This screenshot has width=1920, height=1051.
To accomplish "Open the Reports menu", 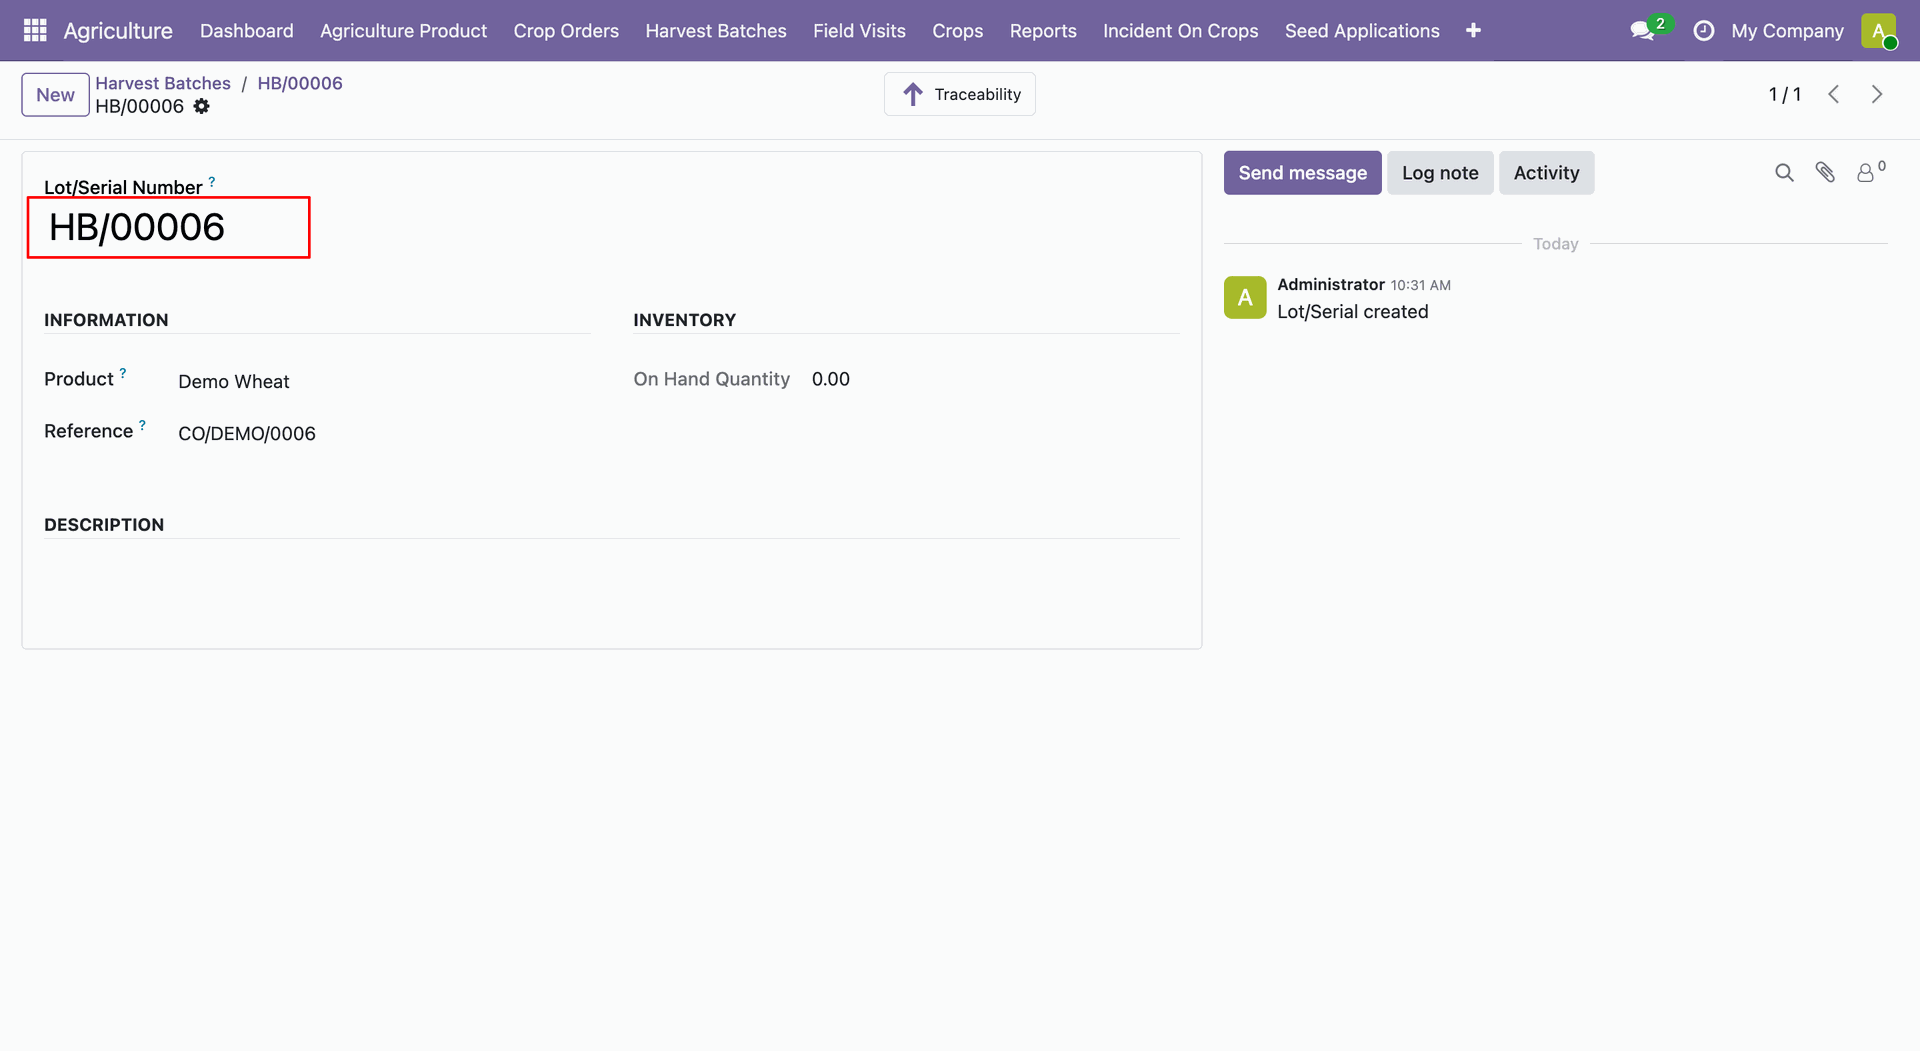I will click(x=1043, y=31).
